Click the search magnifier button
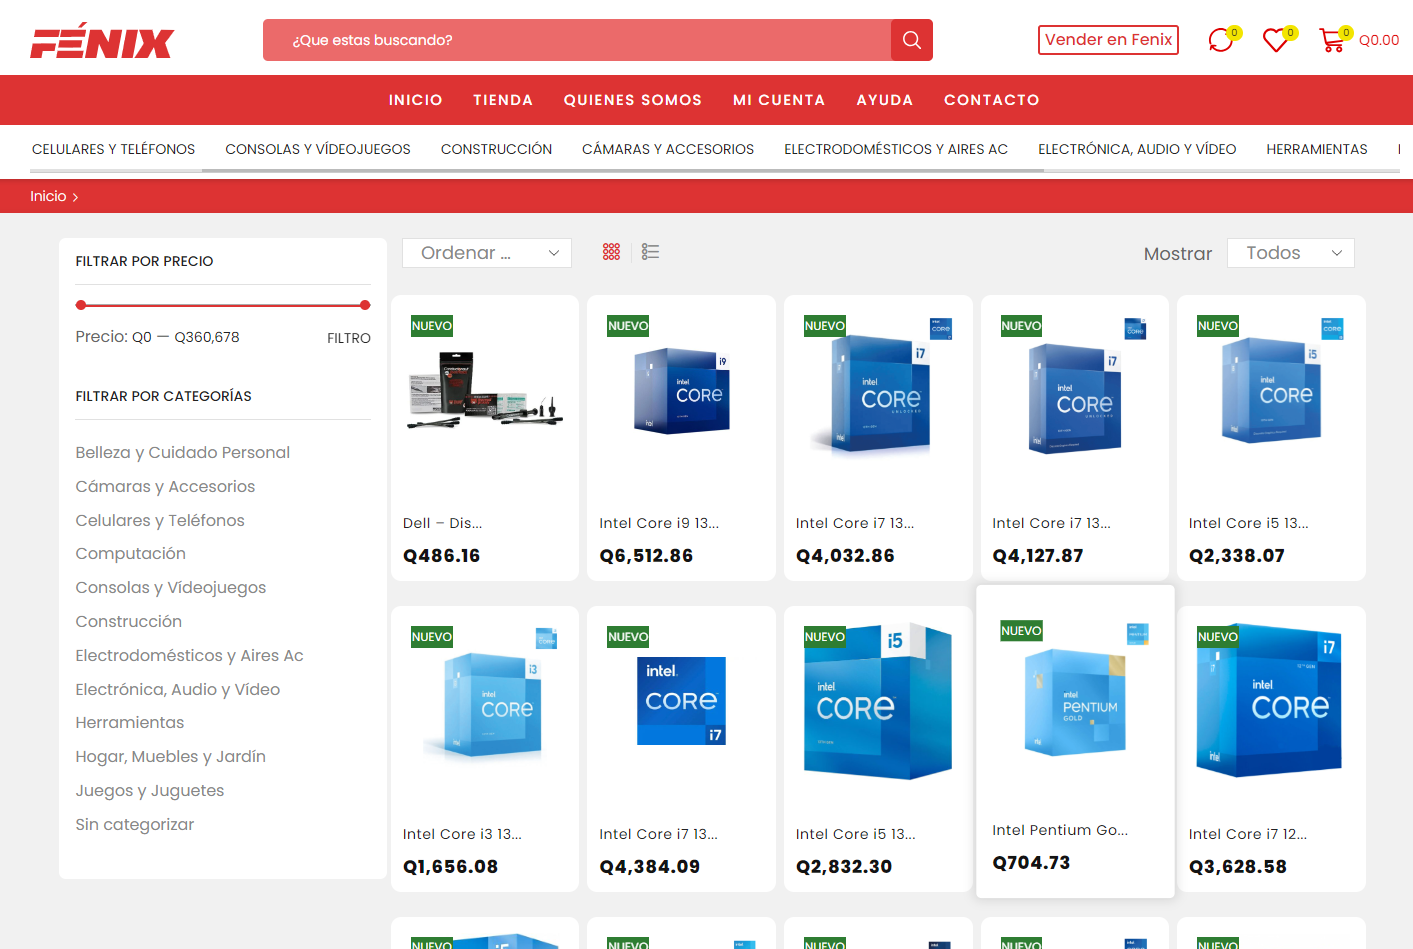 [x=911, y=40]
